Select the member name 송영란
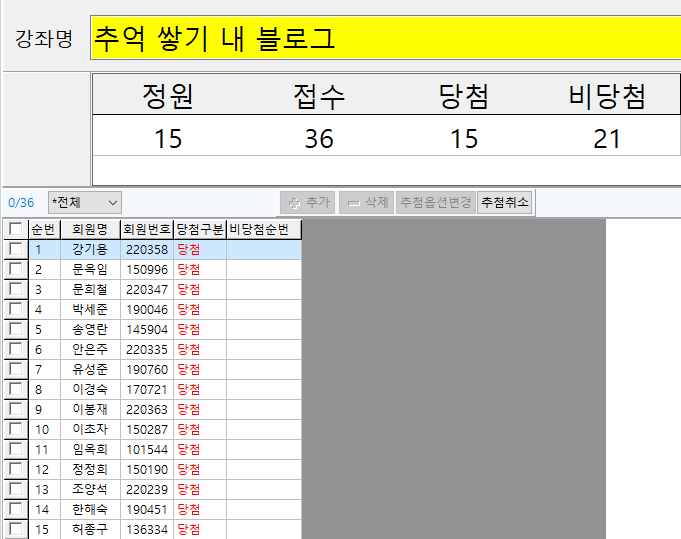681x539 pixels. click(90, 329)
